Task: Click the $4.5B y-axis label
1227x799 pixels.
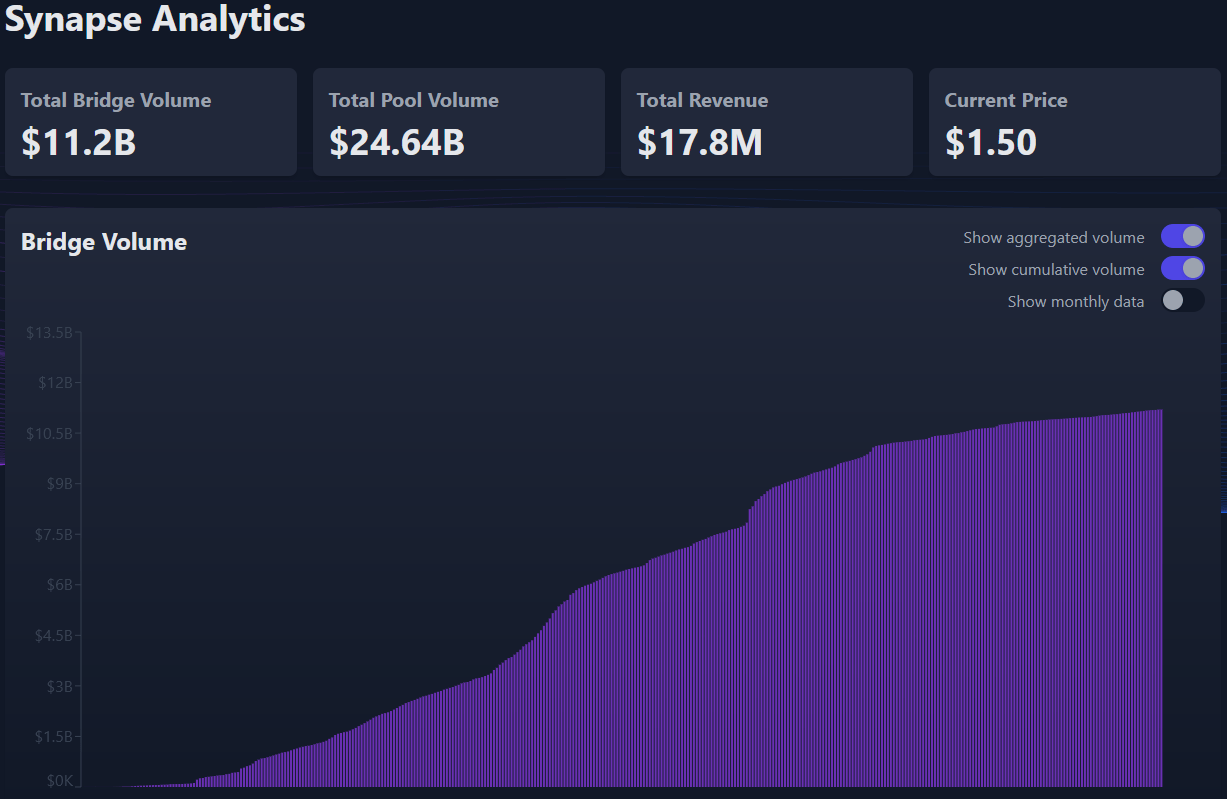Action: coord(53,635)
